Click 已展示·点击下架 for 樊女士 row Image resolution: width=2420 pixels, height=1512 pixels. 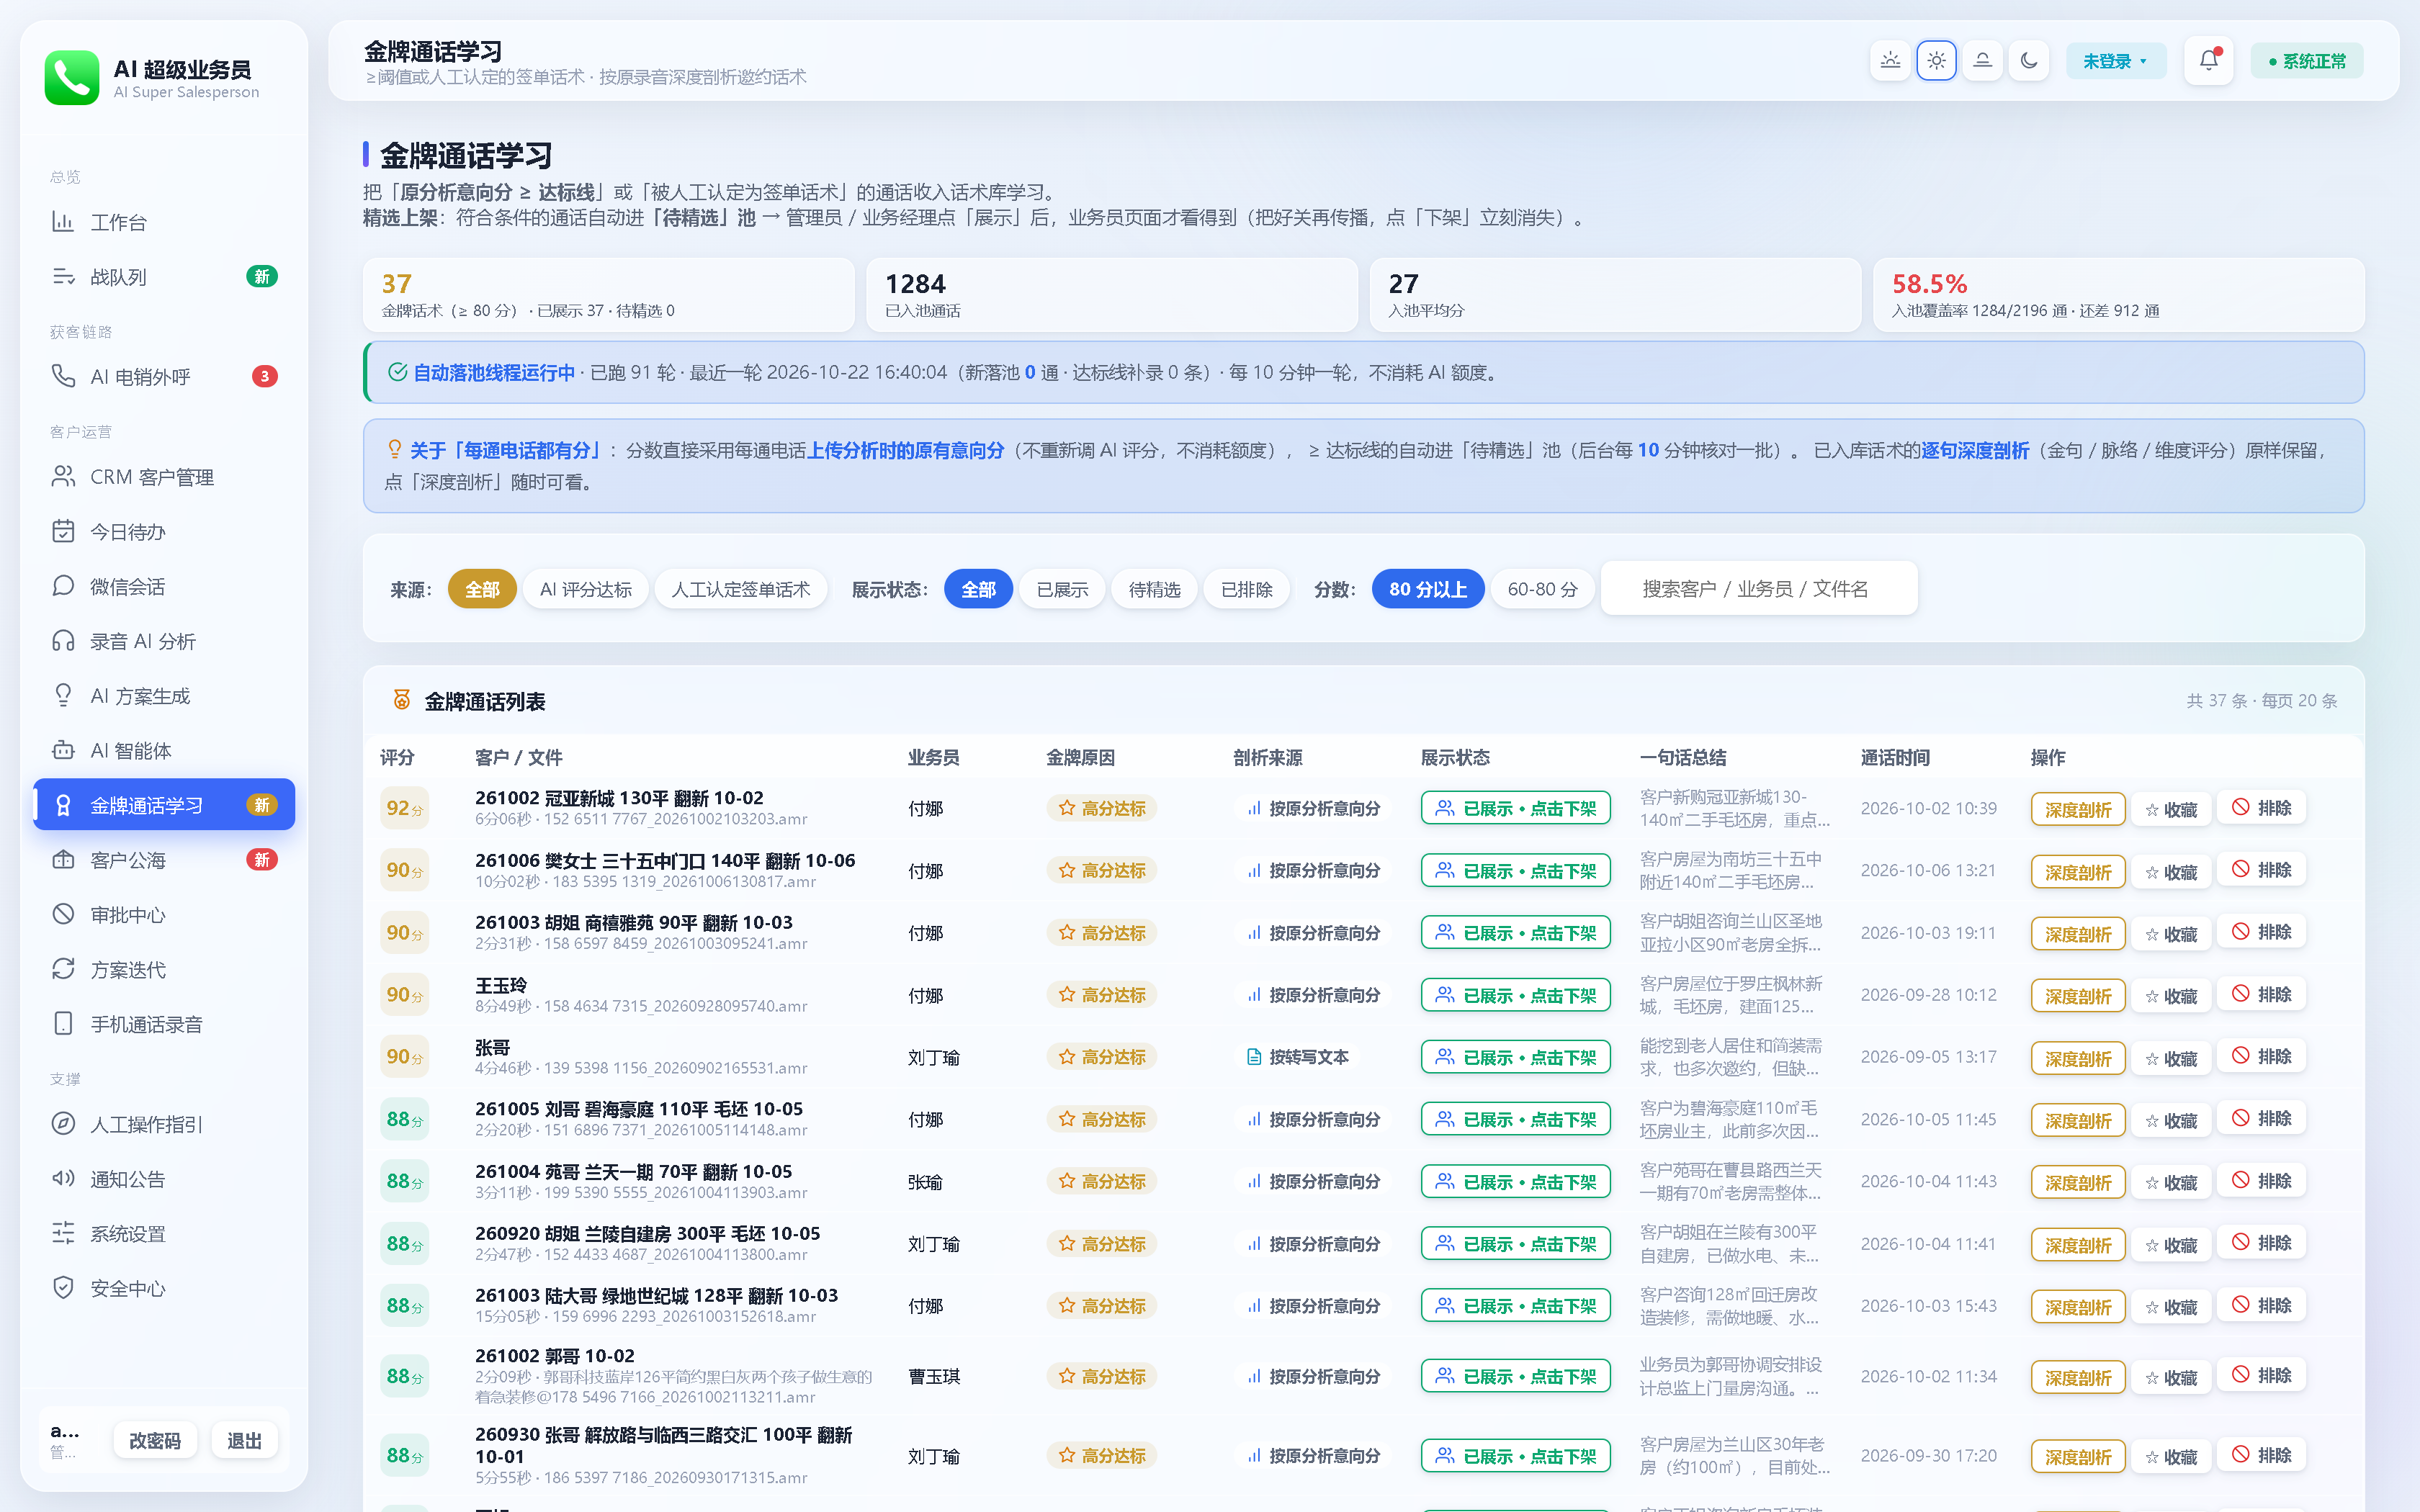click(x=1515, y=871)
